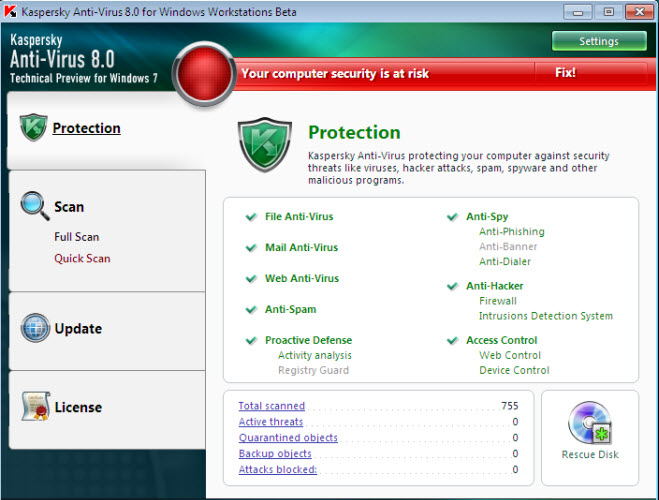This screenshot has height=500, width=659.
Task: Click the security at risk message banner
Action: point(335,74)
